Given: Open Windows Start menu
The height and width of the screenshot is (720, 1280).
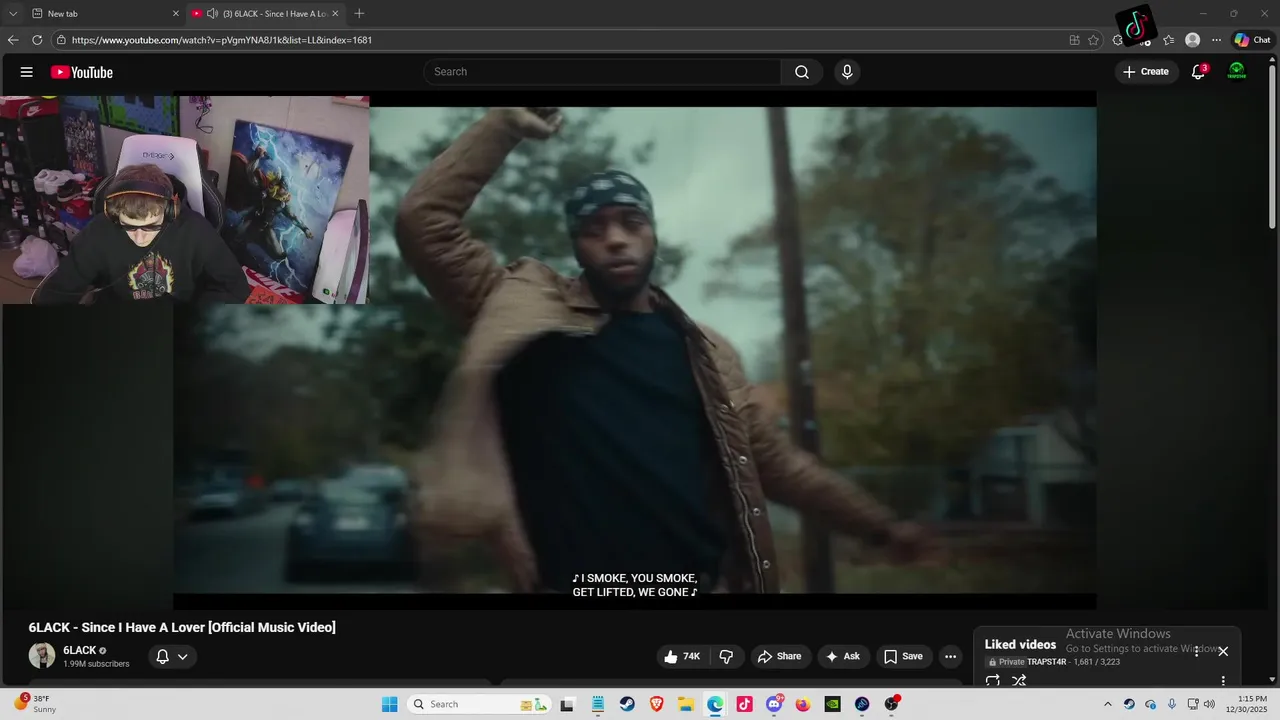Looking at the screenshot, I should coord(390,704).
